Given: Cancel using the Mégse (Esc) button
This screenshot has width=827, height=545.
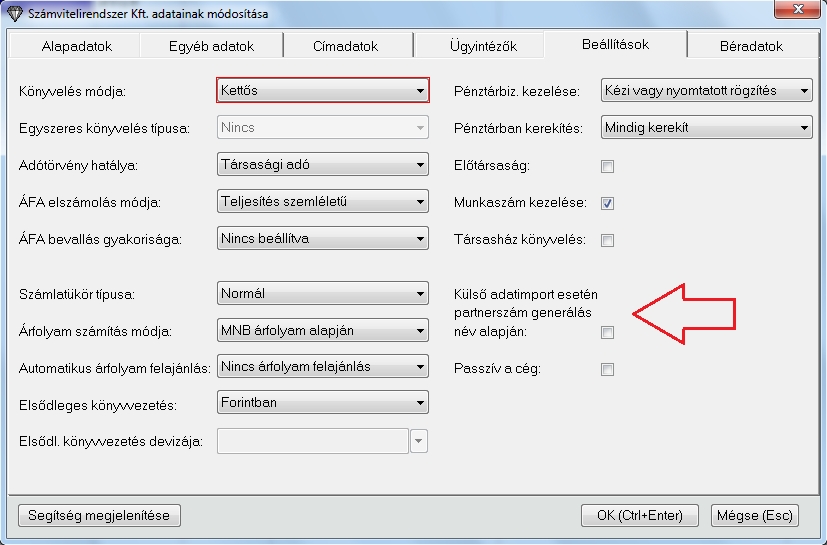Looking at the screenshot, I should (x=754, y=515).
